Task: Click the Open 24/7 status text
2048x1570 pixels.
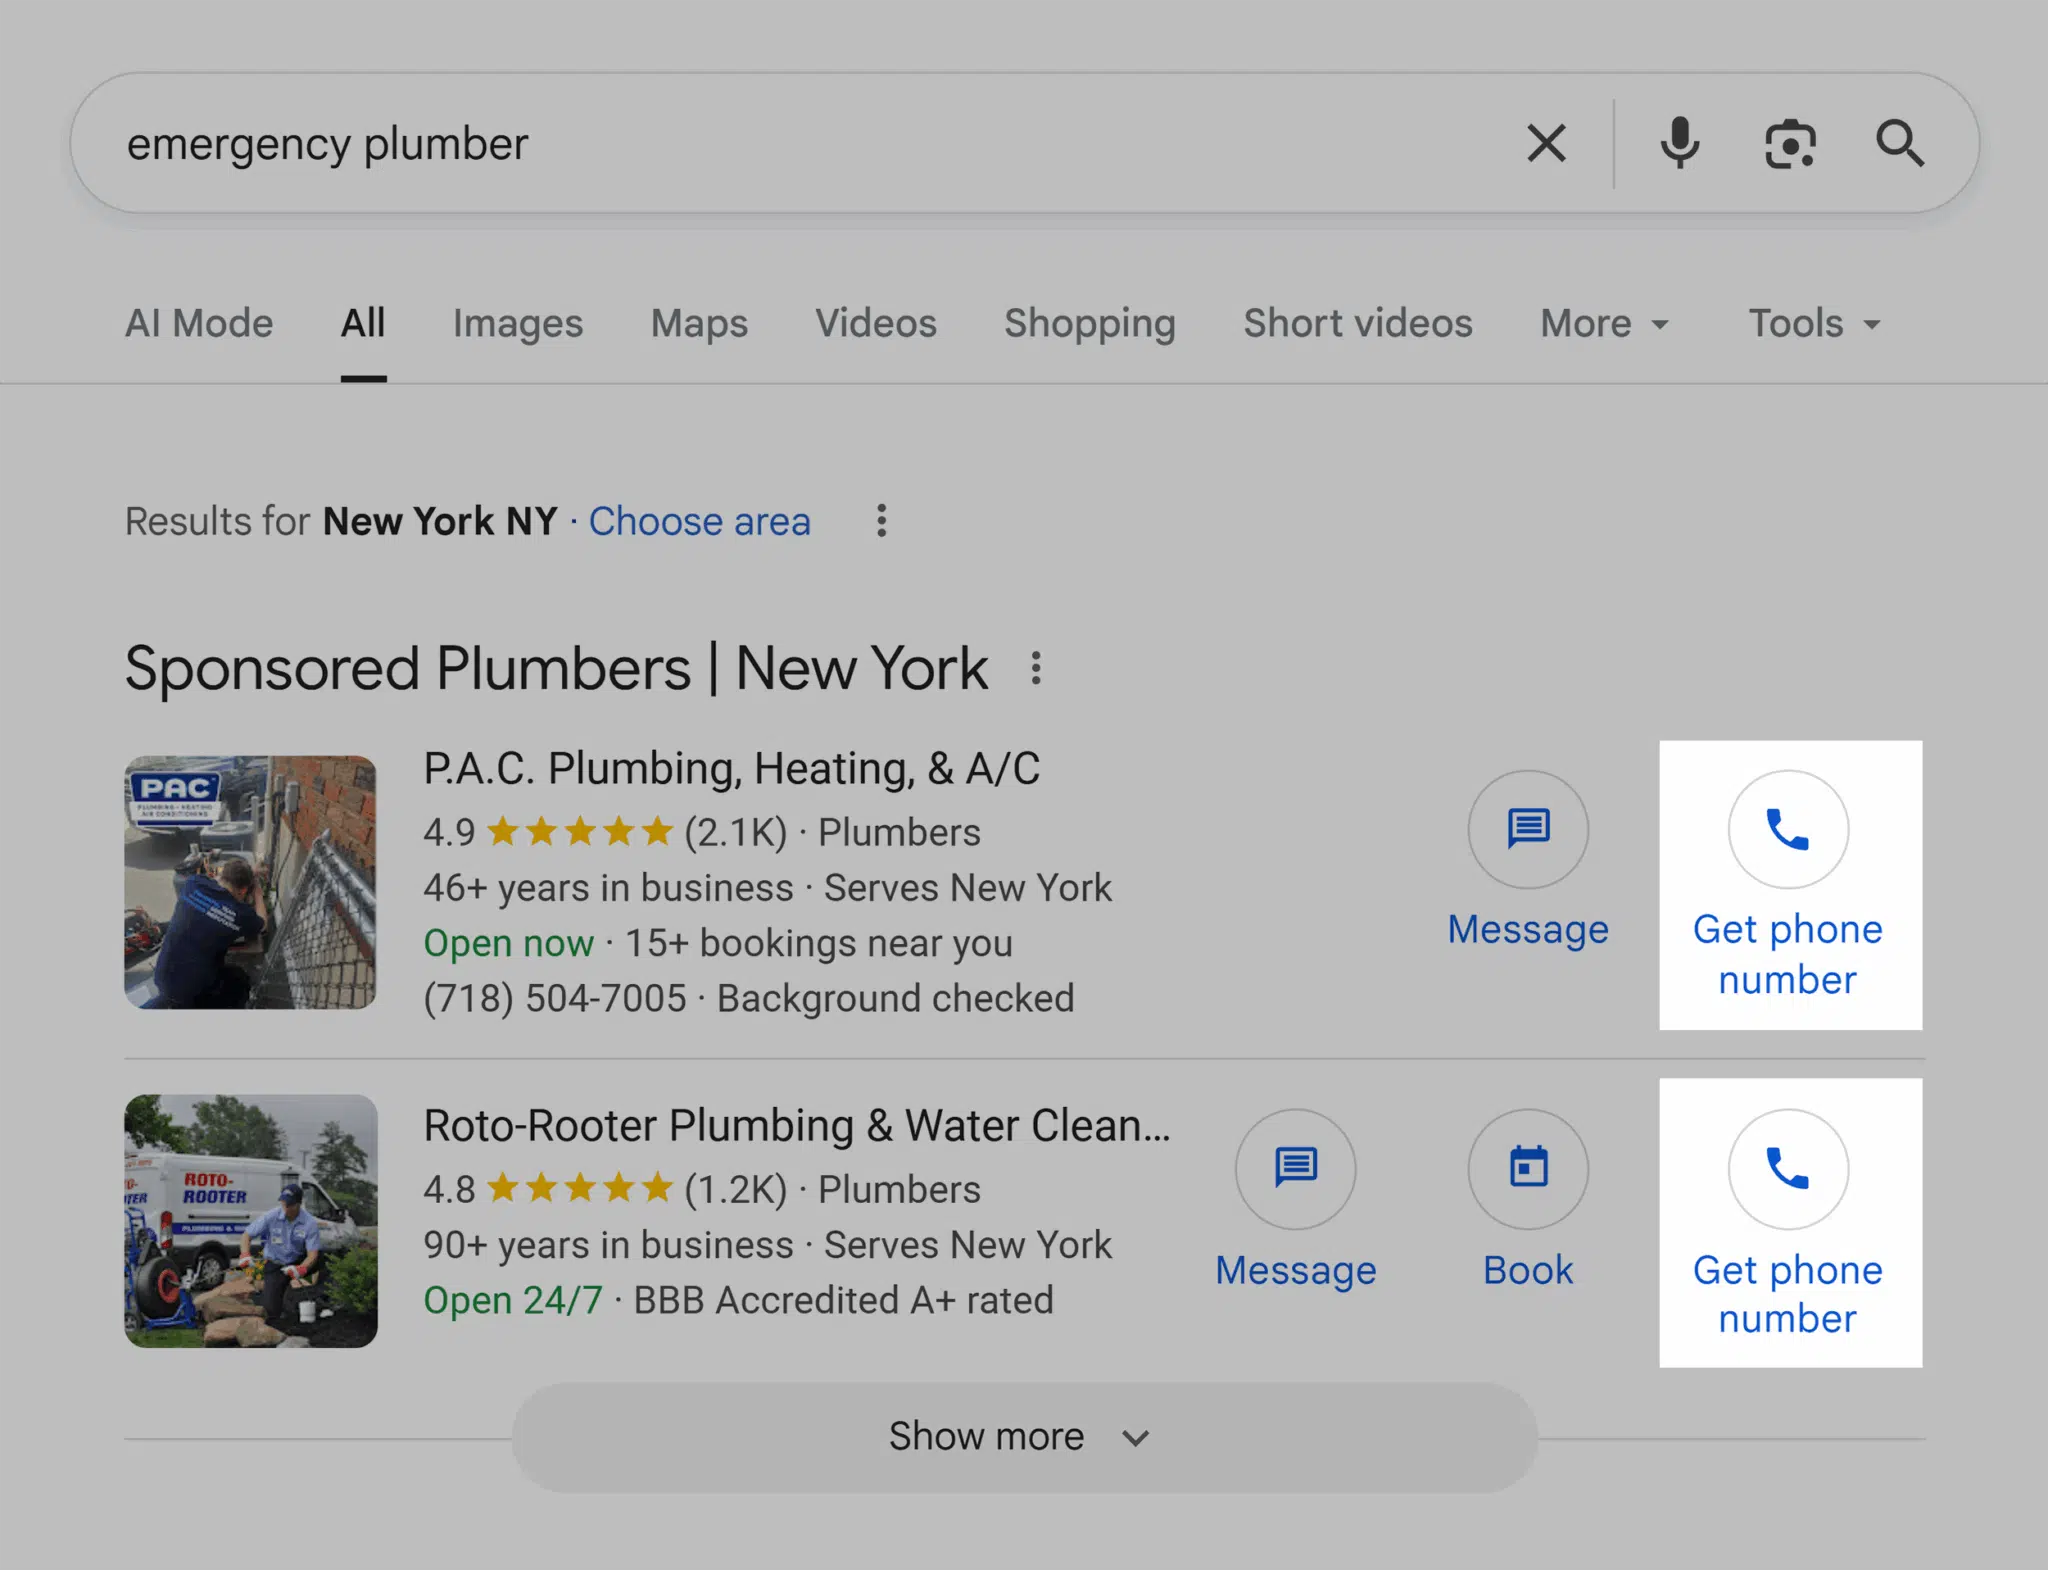Action: tap(513, 1300)
